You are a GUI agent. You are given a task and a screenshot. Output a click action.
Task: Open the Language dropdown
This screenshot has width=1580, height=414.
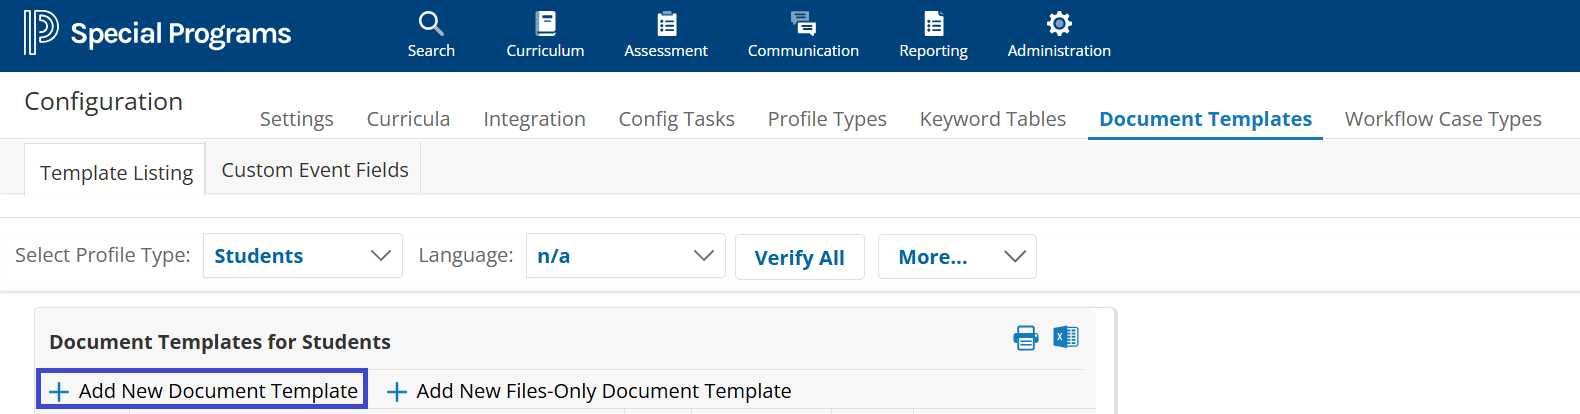(x=625, y=256)
